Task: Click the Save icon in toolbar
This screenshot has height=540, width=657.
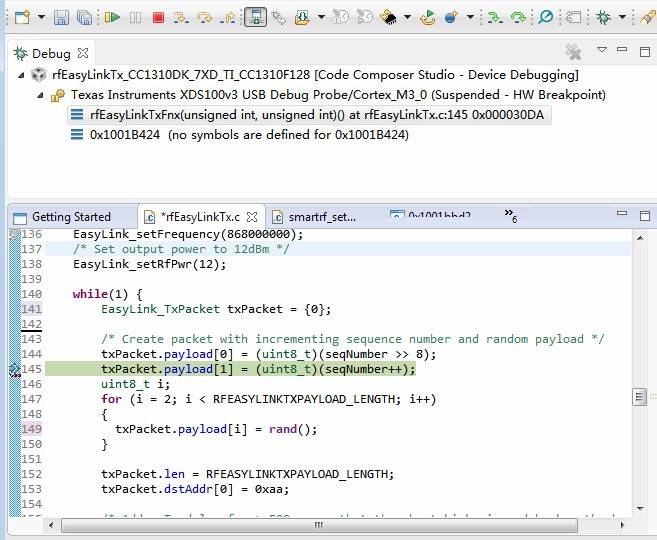Action: coord(61,18)
